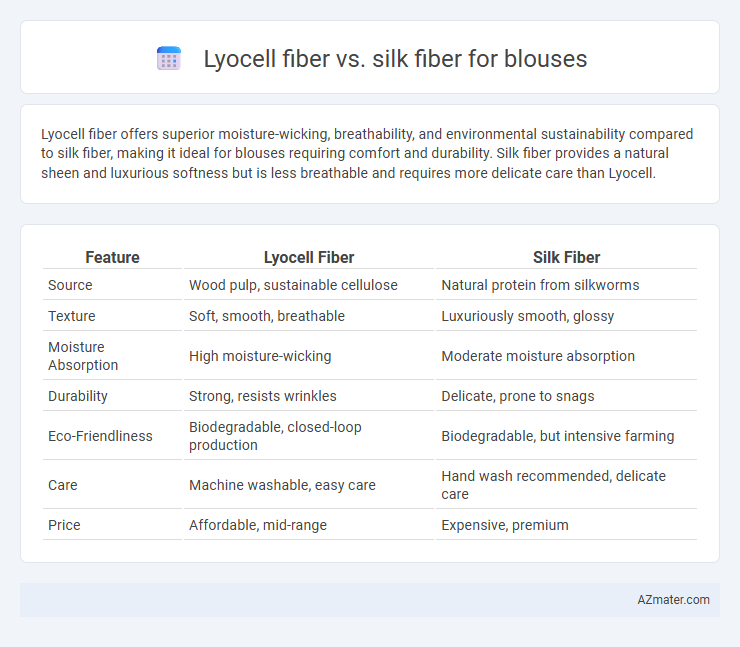Open the AZmater.com footer link
740x647 pixels.
tap(673, 600)
